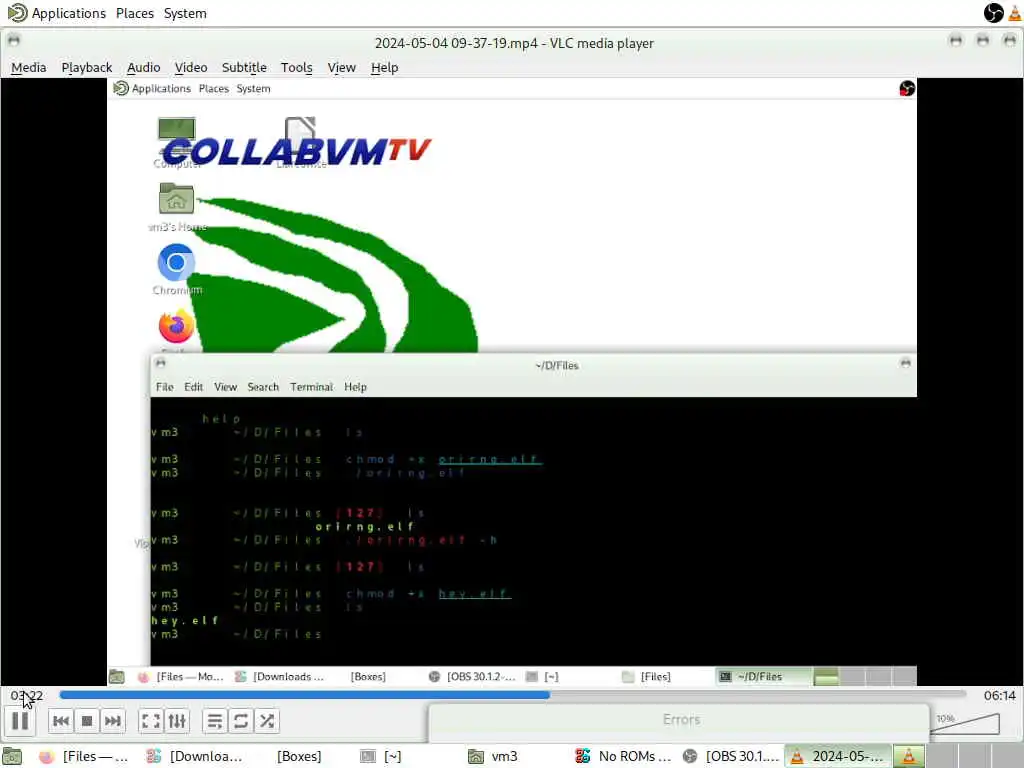Click the VLC video playback area
This screenshot has width=1024, height=768.
click(511, 381)
